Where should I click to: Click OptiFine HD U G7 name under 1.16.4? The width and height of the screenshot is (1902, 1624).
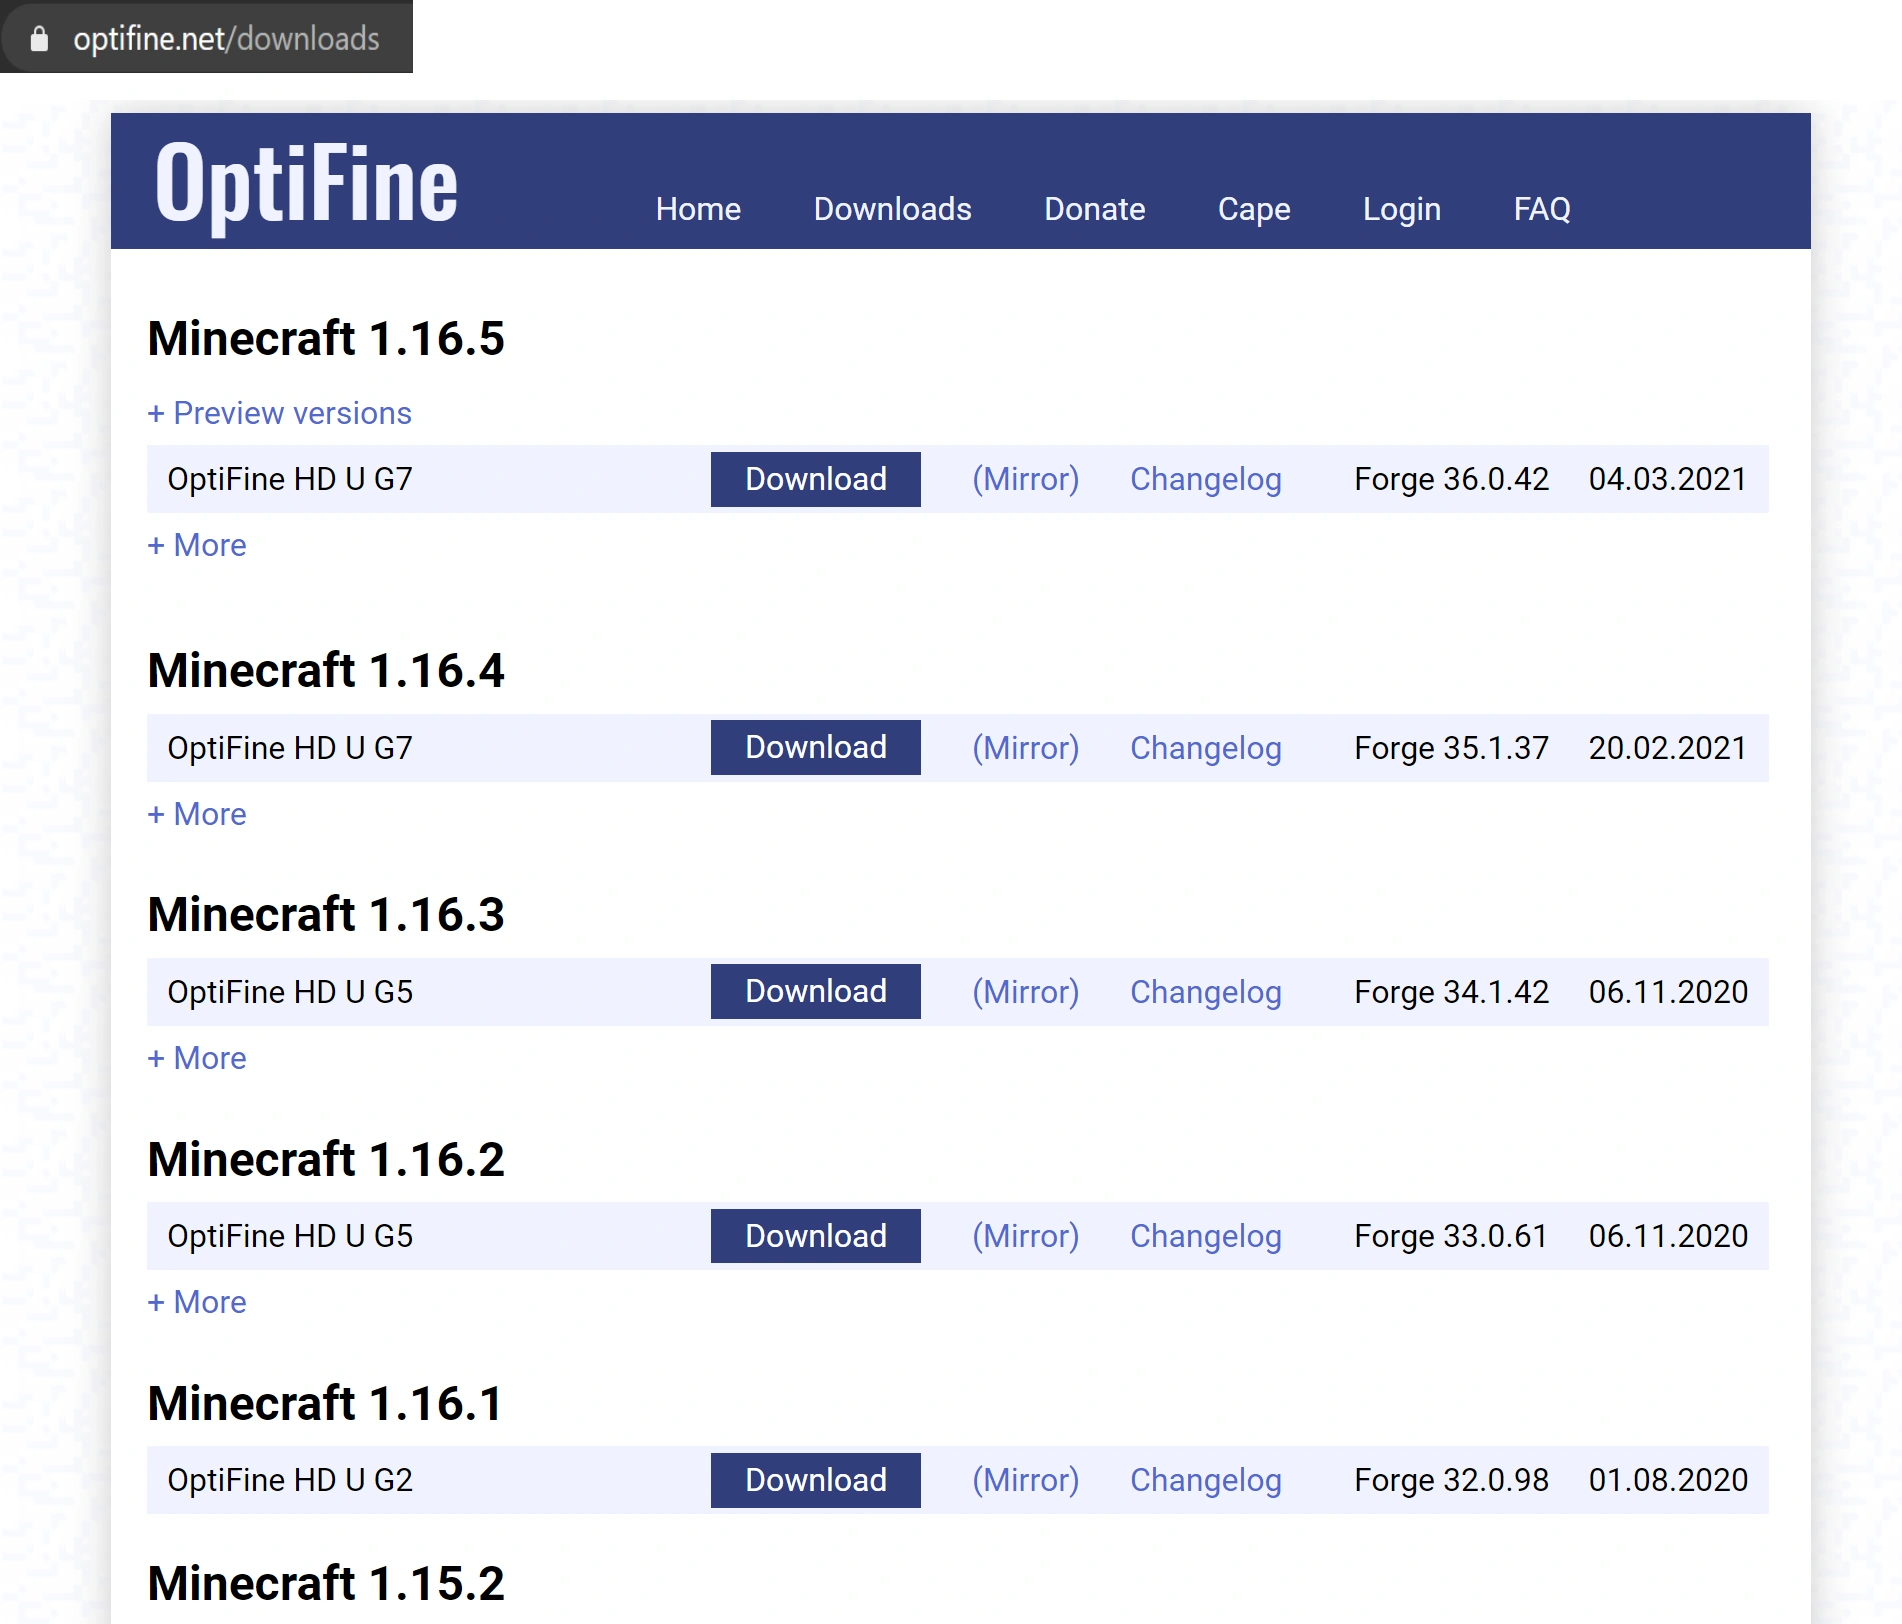290,748
